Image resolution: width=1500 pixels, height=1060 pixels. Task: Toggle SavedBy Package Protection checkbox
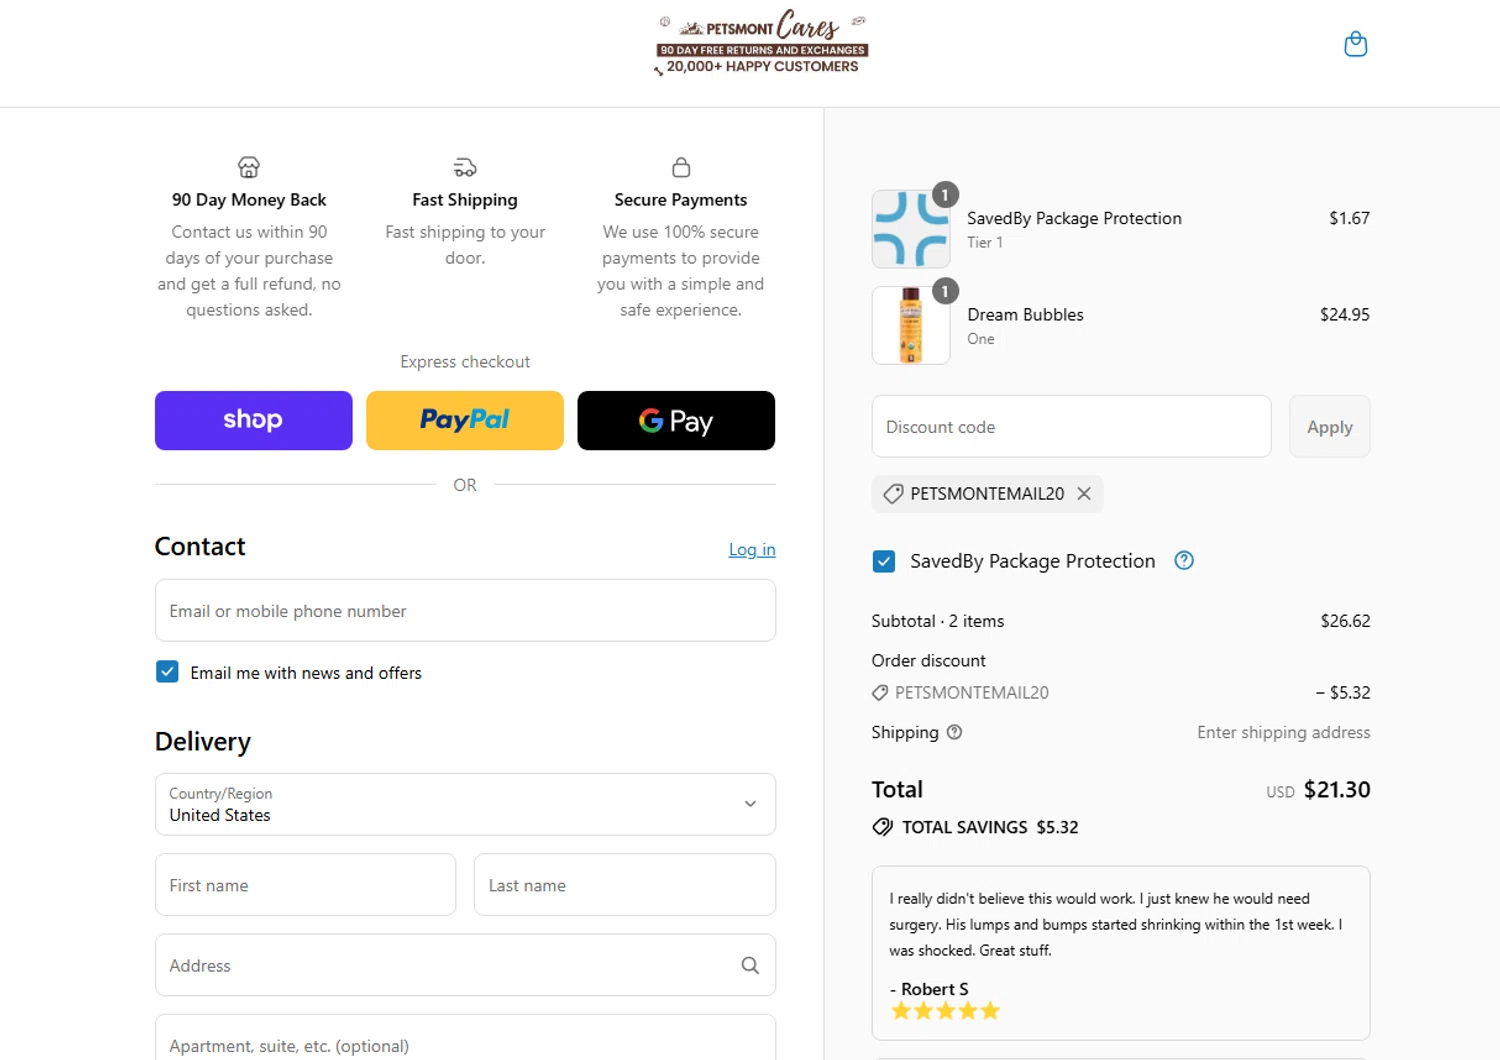[884, 561]
